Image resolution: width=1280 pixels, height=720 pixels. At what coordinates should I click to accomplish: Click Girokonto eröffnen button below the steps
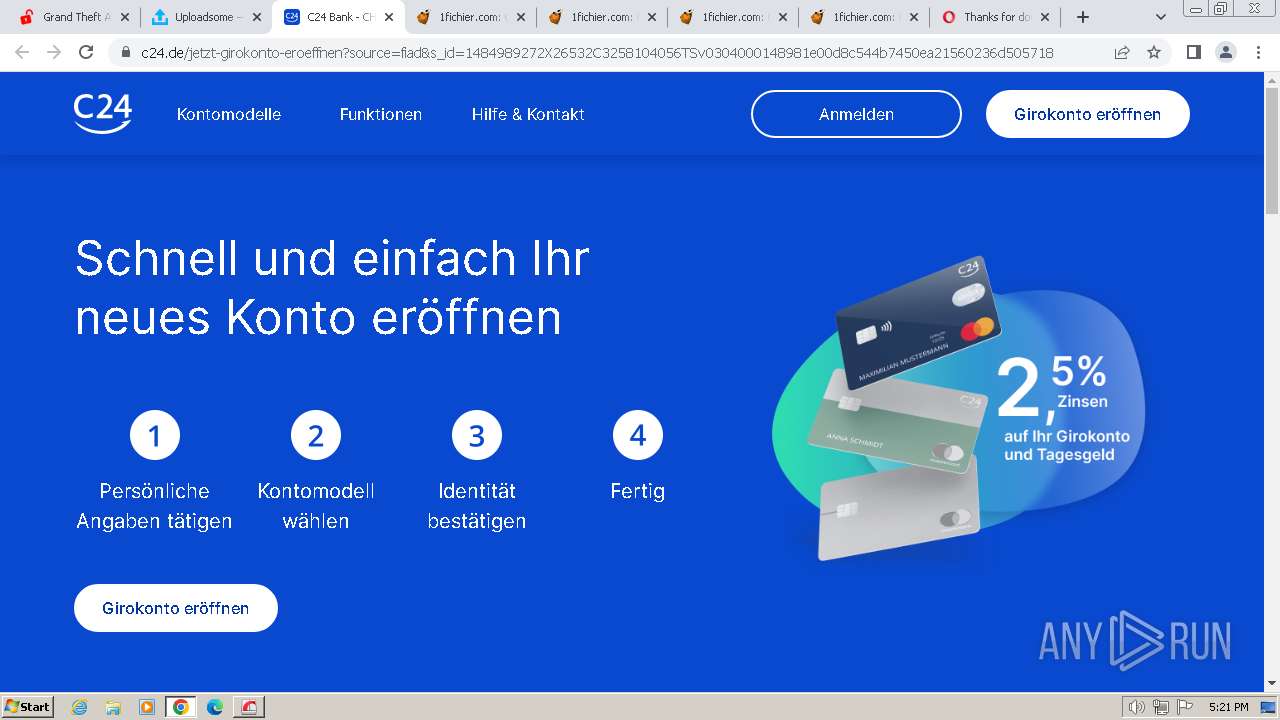176,608
